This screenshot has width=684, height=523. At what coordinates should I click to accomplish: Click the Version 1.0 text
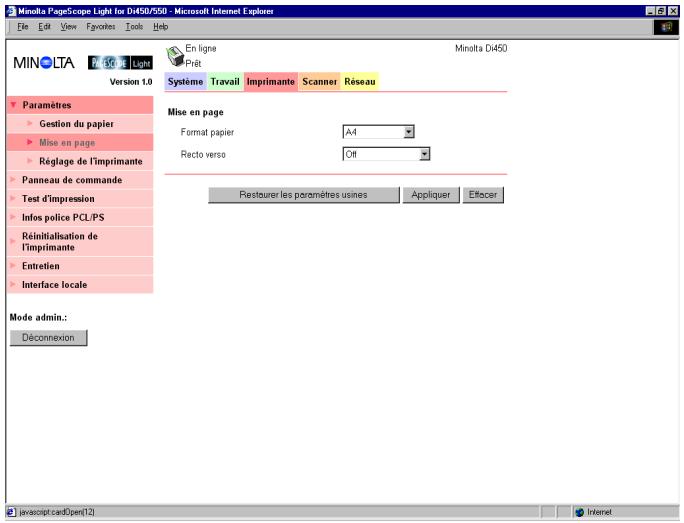tap(131, 82)
